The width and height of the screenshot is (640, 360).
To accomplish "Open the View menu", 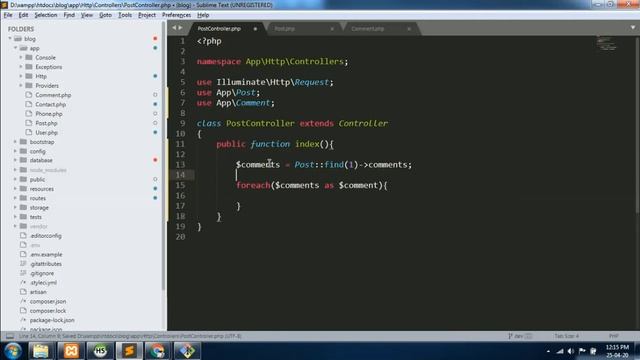I will pos(87,15).
